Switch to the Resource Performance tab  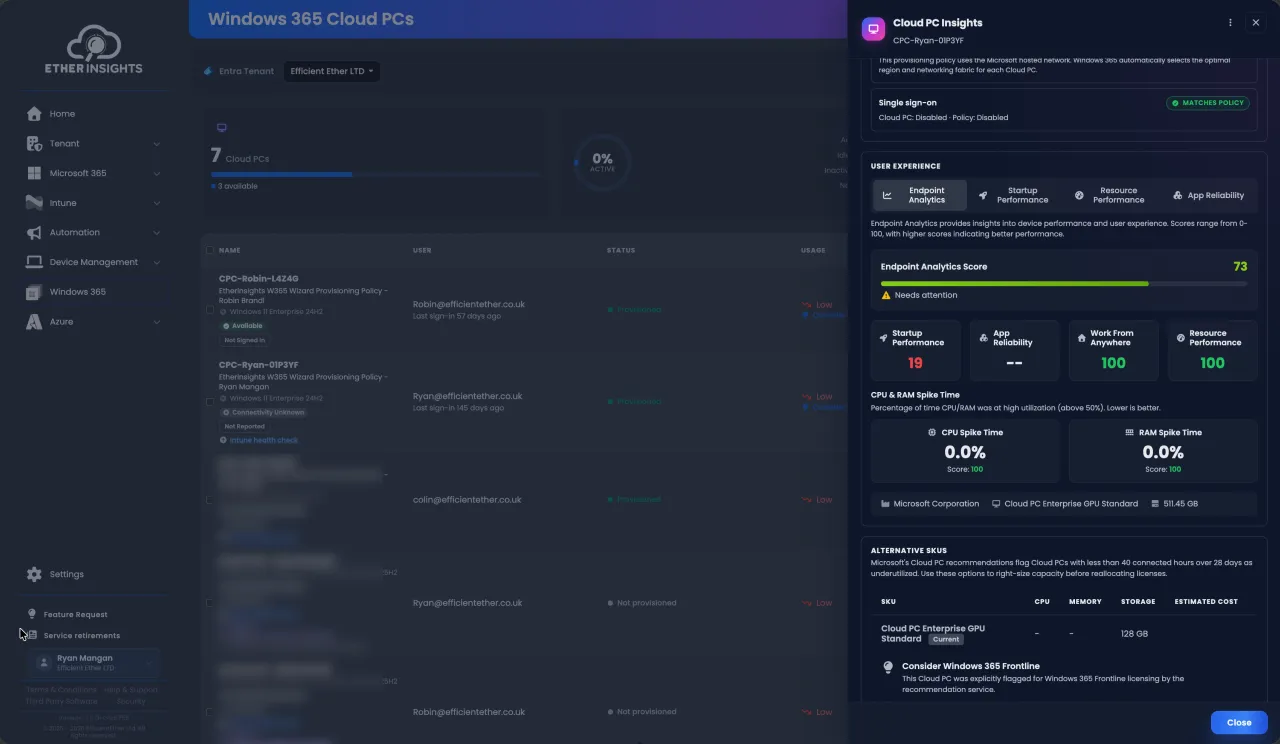click(1110, 195)
